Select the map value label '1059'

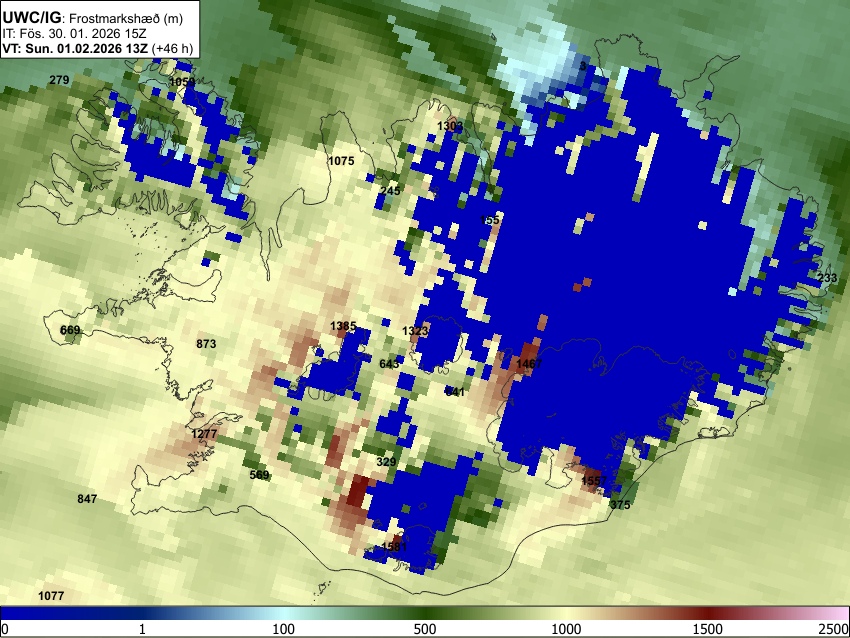pyautogui.click(x=182, y=82)
